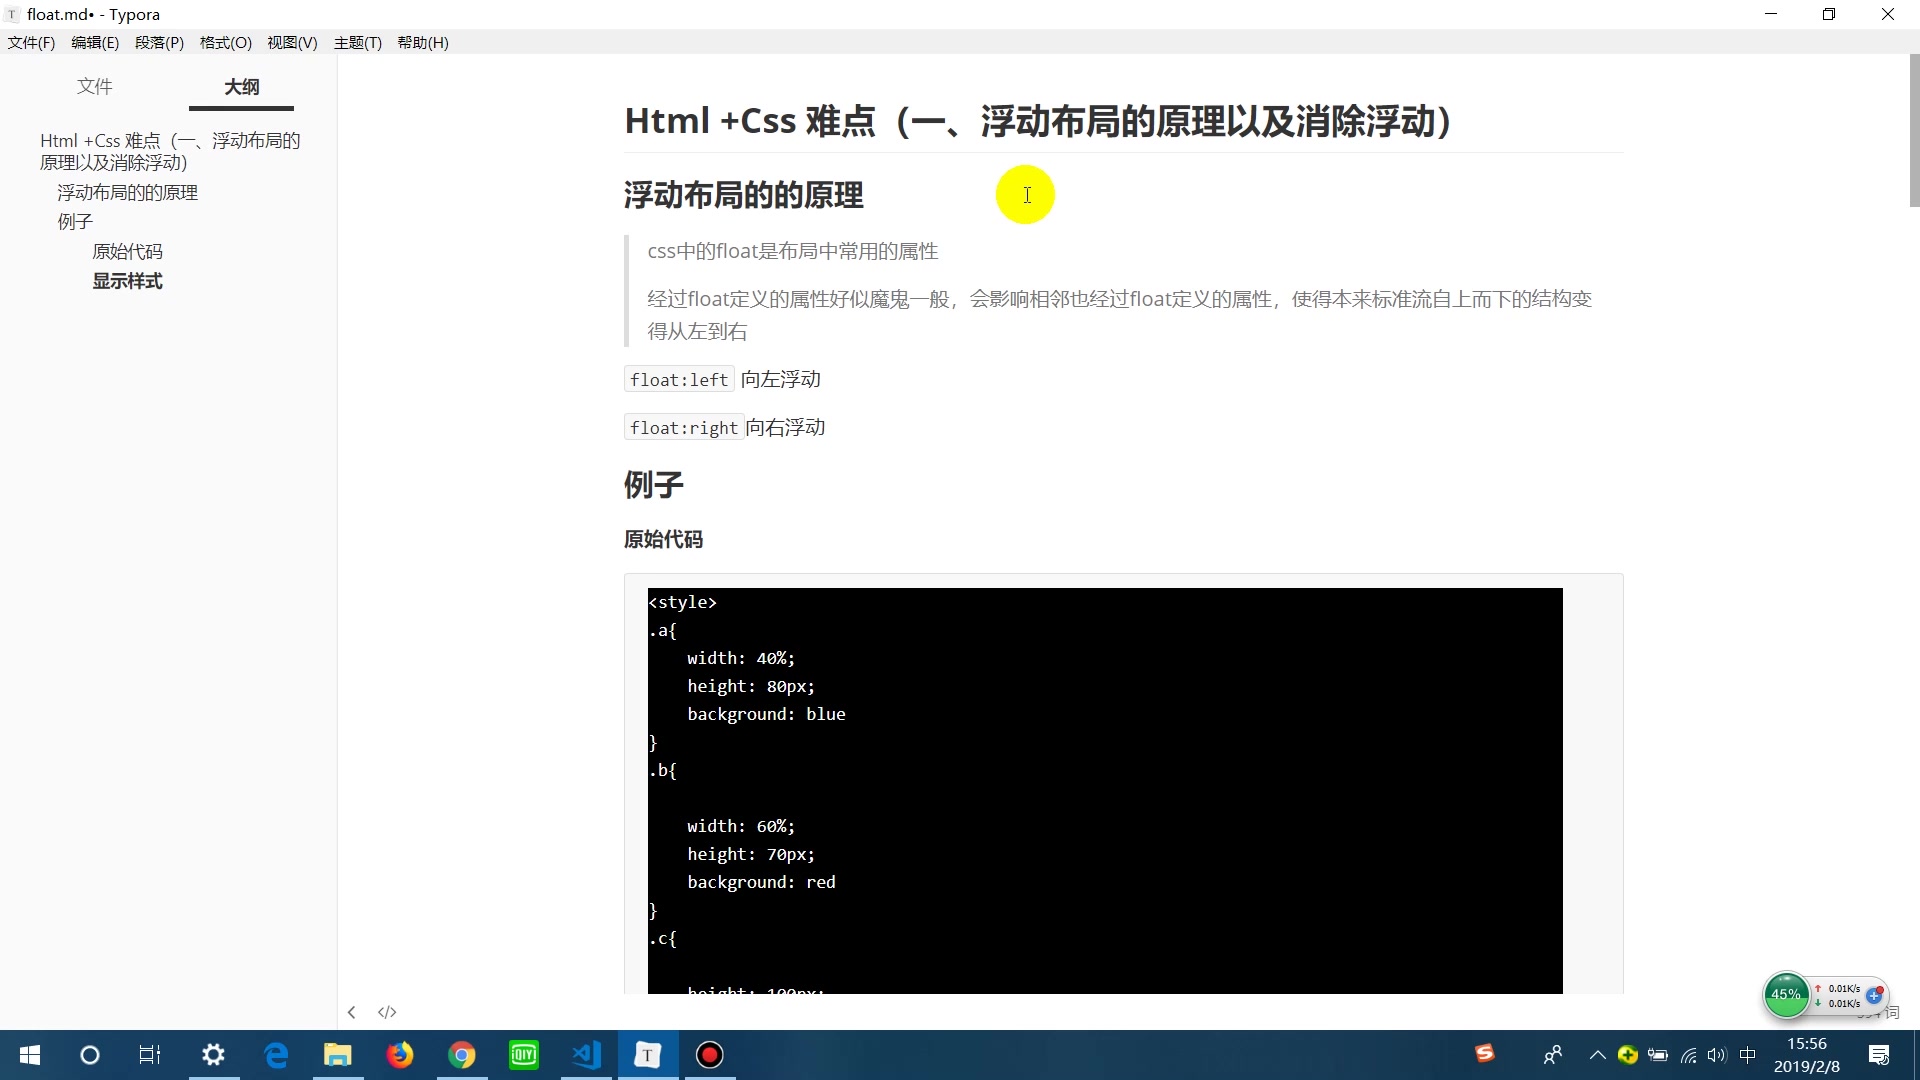Open the 文件(F) menu
This screenshot has width=1920, height=1080.
click(31, 42)
